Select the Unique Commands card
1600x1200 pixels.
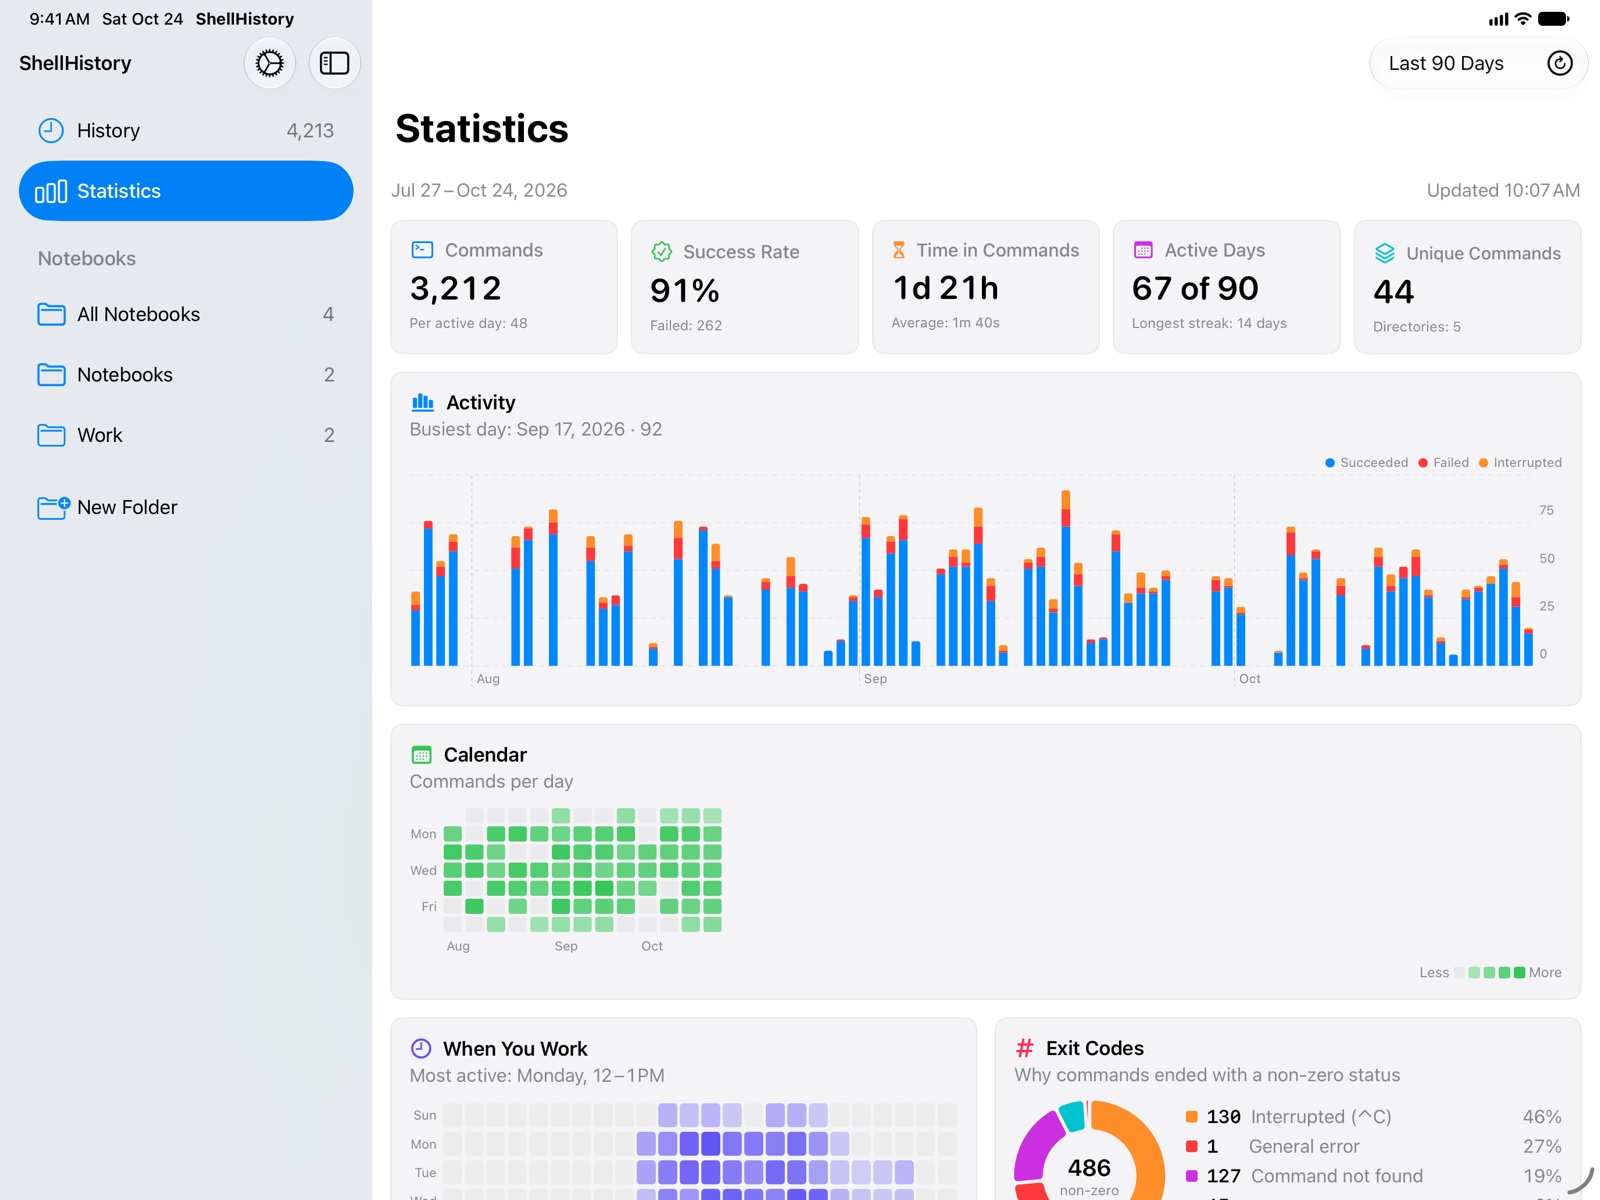tap(1468, 287)
